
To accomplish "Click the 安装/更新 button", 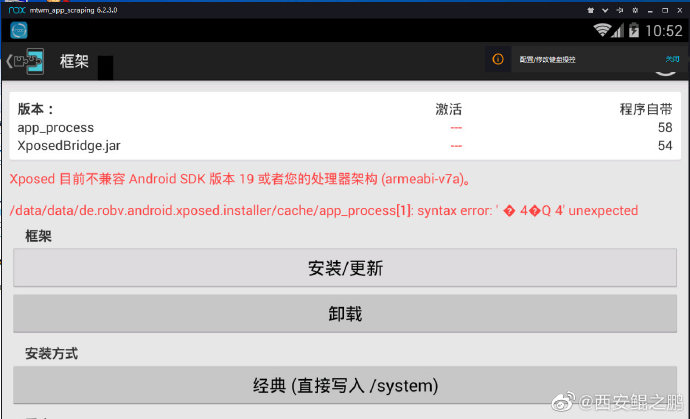I will click(345, 268).
